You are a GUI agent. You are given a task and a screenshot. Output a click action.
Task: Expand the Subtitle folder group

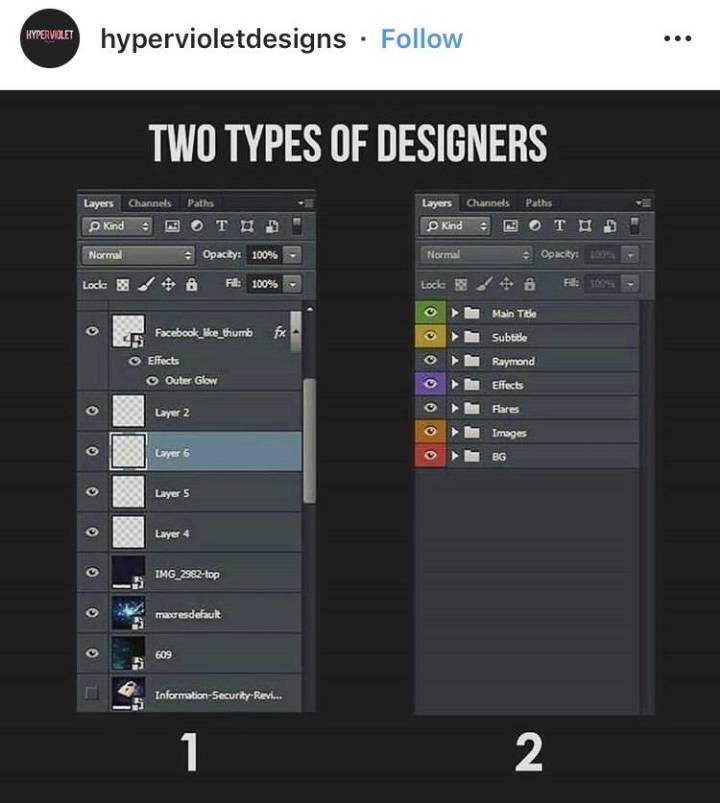tap(454, 336)
